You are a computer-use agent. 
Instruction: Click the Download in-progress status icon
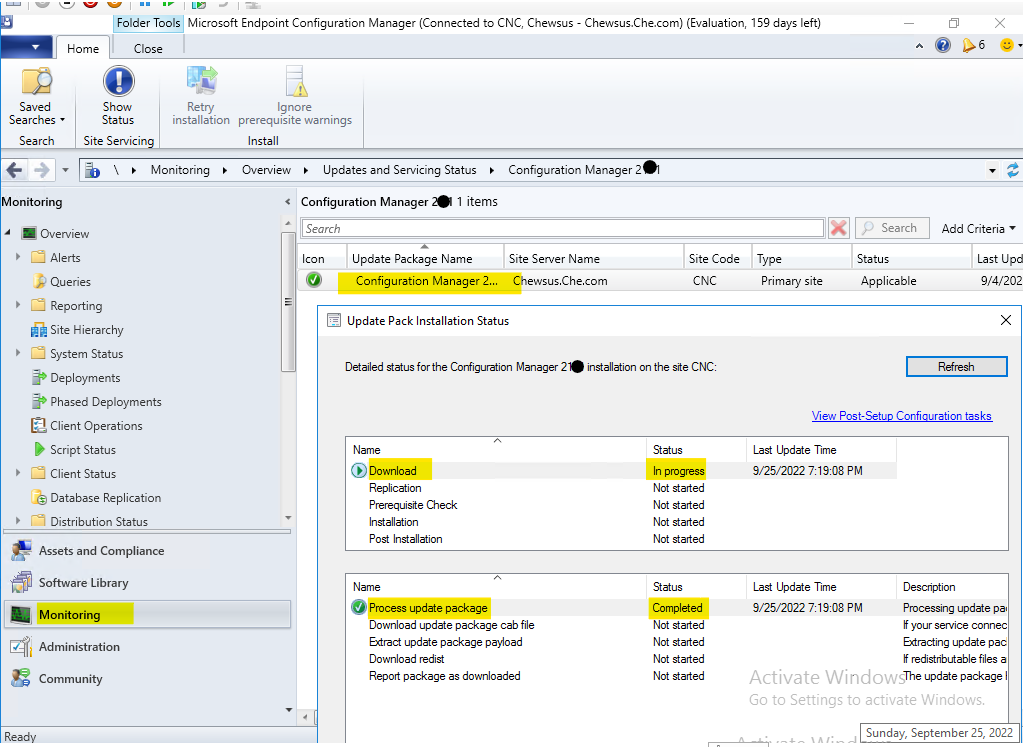(359, 470)
